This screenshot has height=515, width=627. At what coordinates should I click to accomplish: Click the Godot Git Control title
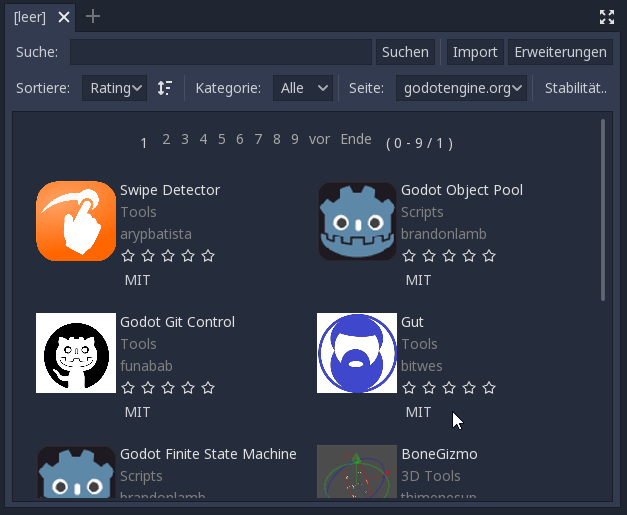[x=178, y=322]
